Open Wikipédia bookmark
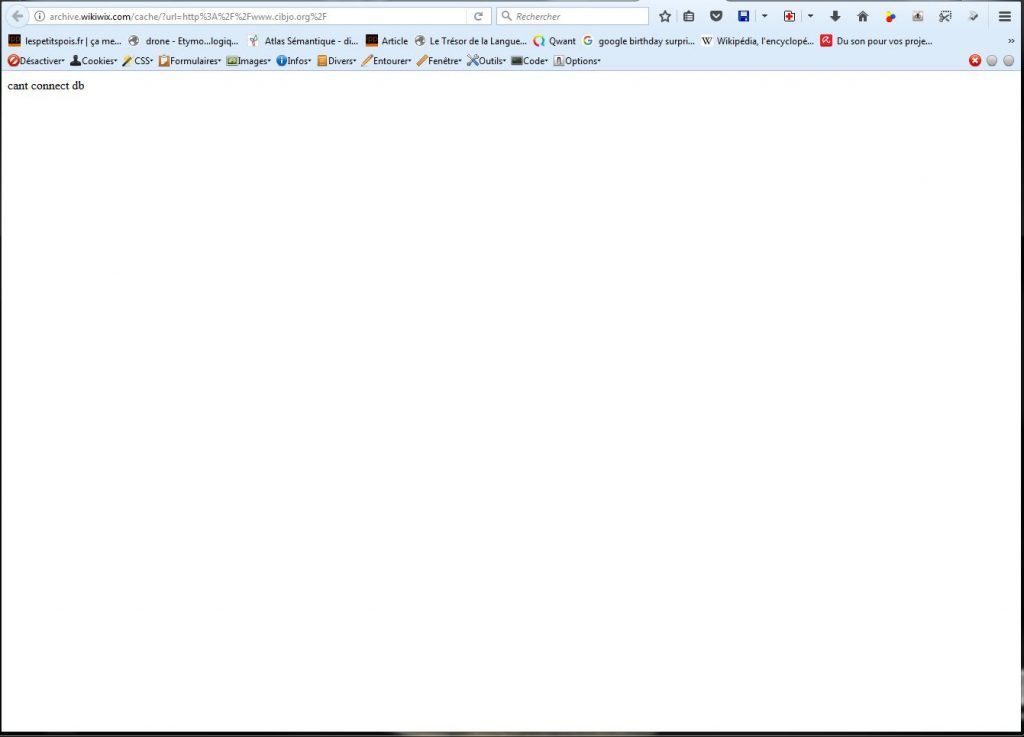Screen dimensions: 1024x737 coord(757,41)
